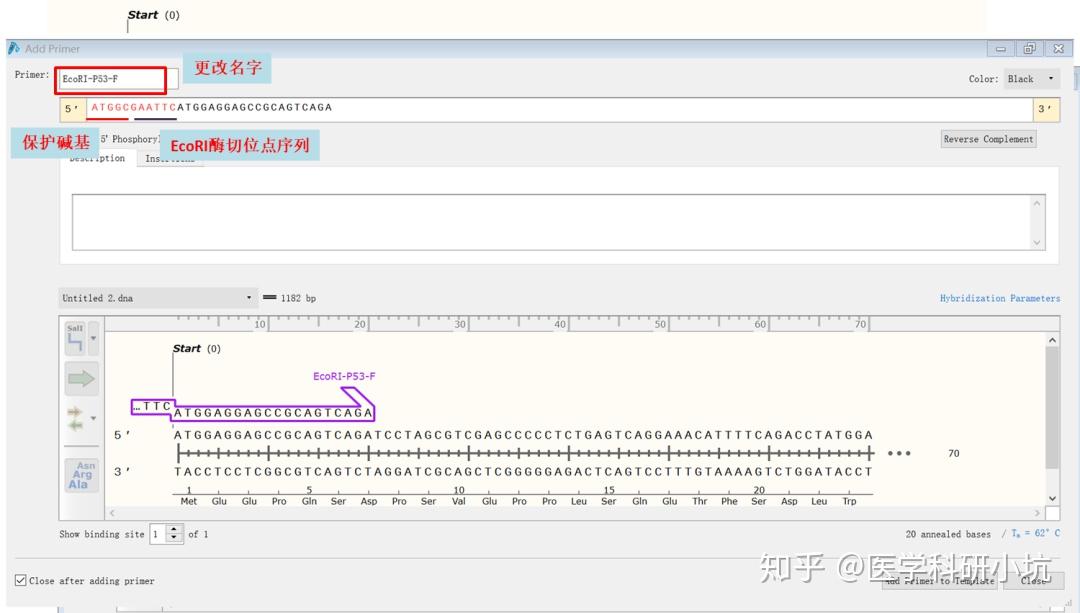Click Add Primer to Template
The image size is (1080, 613).
[938, 580]
